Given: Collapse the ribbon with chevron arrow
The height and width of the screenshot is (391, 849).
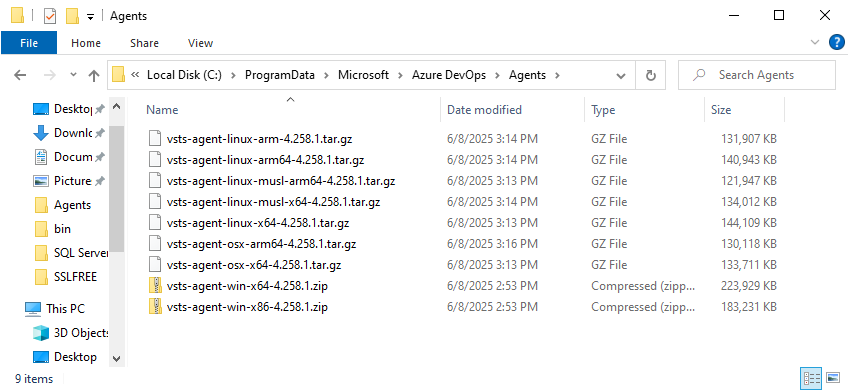Looking at the screenshot, I should click(815, 42).
